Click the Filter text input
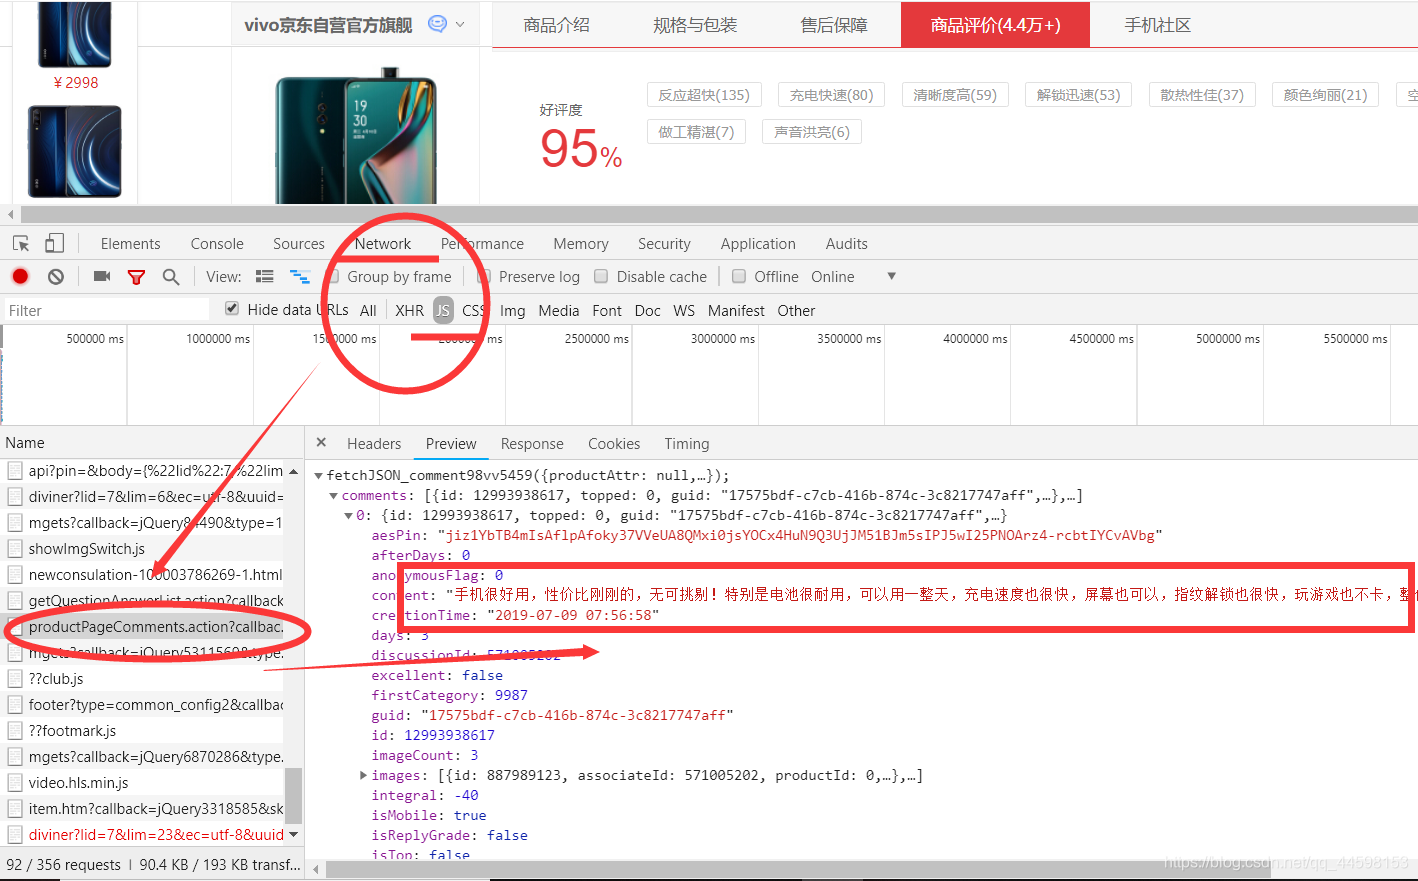Screen dimensions: 1418x881 coord(107,310)
